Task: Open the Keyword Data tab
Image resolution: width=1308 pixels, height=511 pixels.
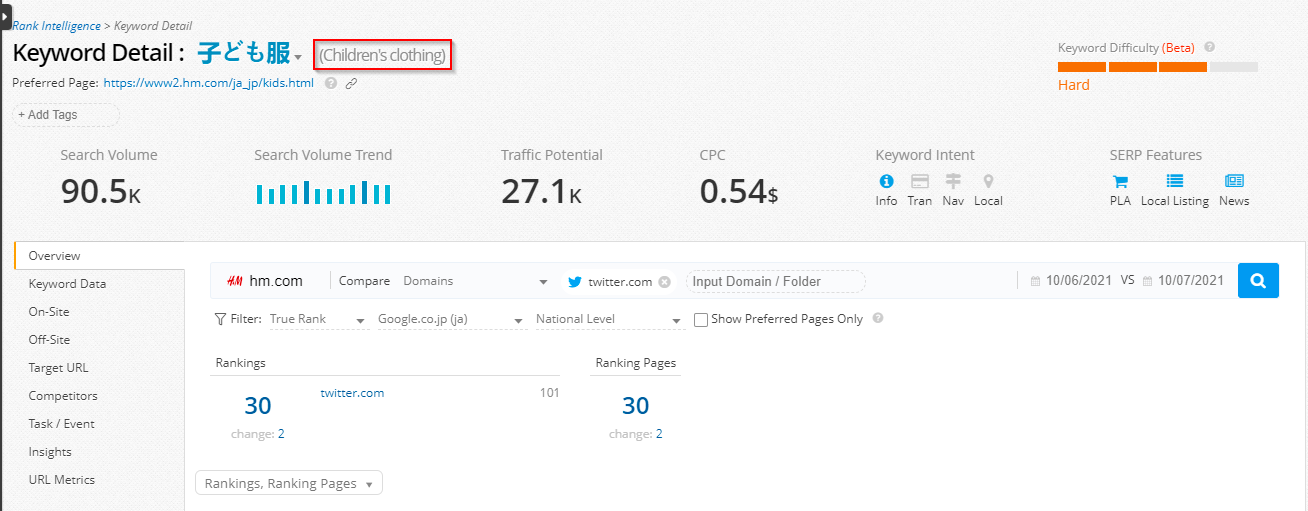Action: [x=67, y=284]
